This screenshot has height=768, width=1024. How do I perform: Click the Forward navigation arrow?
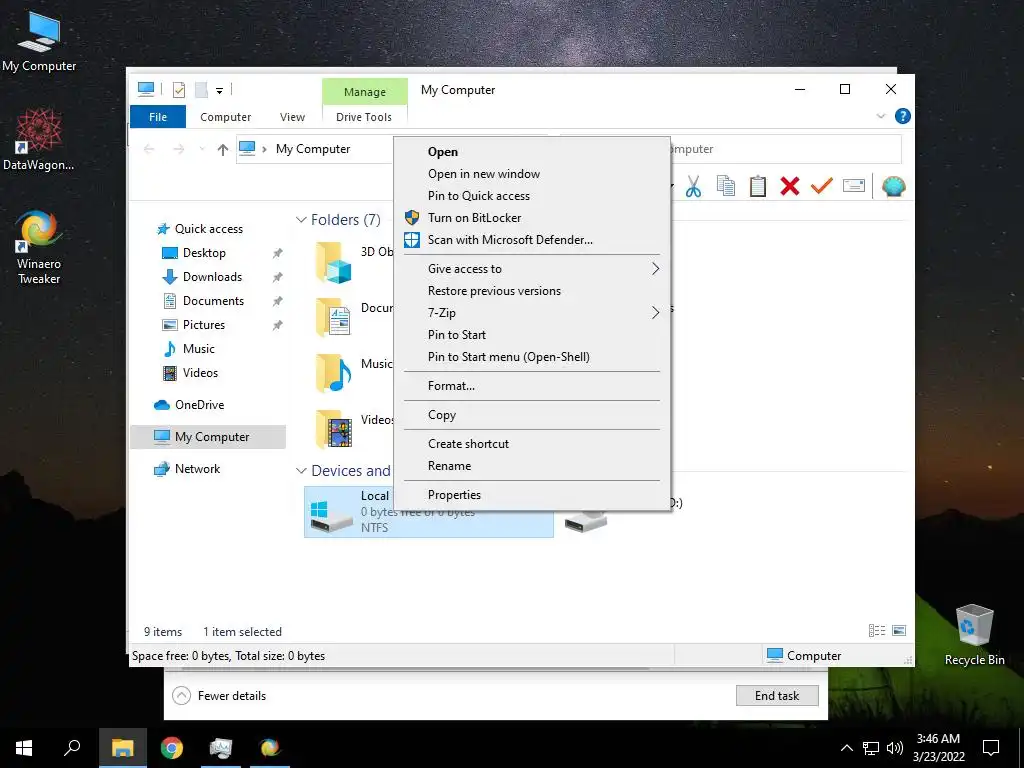178,150
